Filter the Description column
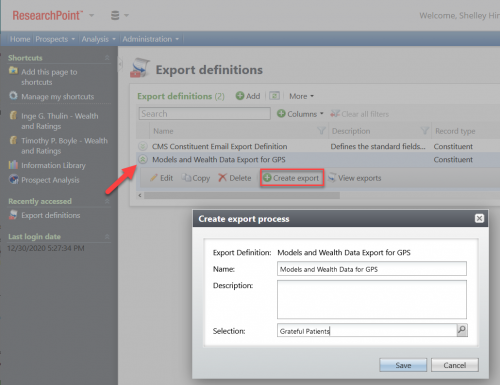500x385 pixels. tap(425, 131)
